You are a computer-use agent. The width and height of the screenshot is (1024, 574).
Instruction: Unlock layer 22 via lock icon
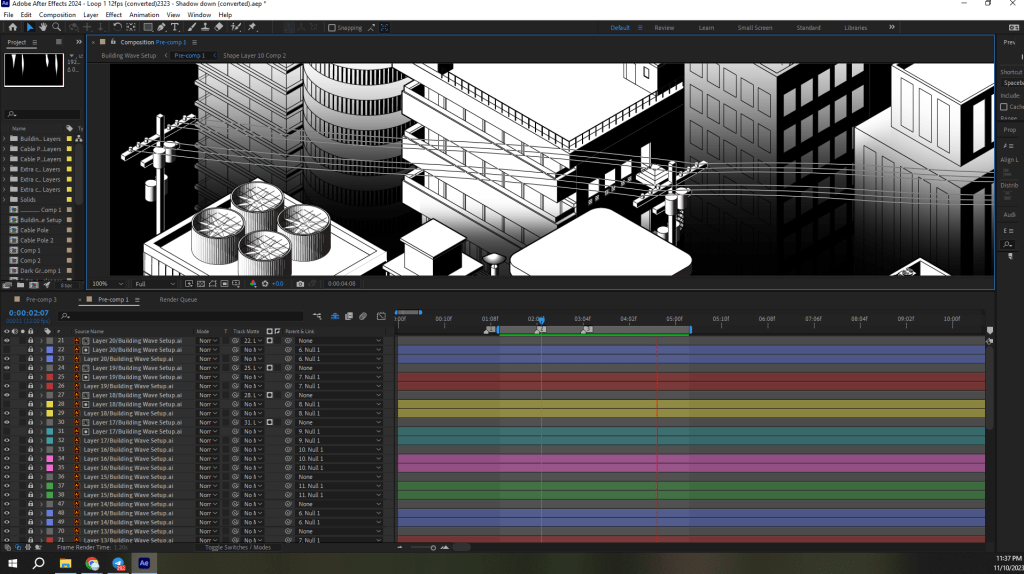[x=30, y=350]
